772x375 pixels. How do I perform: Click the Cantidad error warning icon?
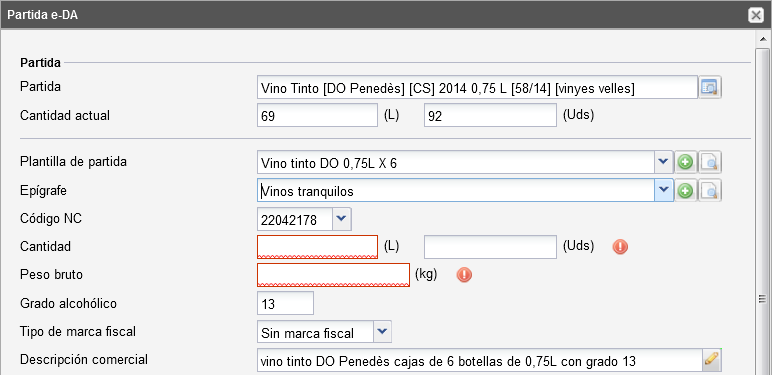pos(620,247)
